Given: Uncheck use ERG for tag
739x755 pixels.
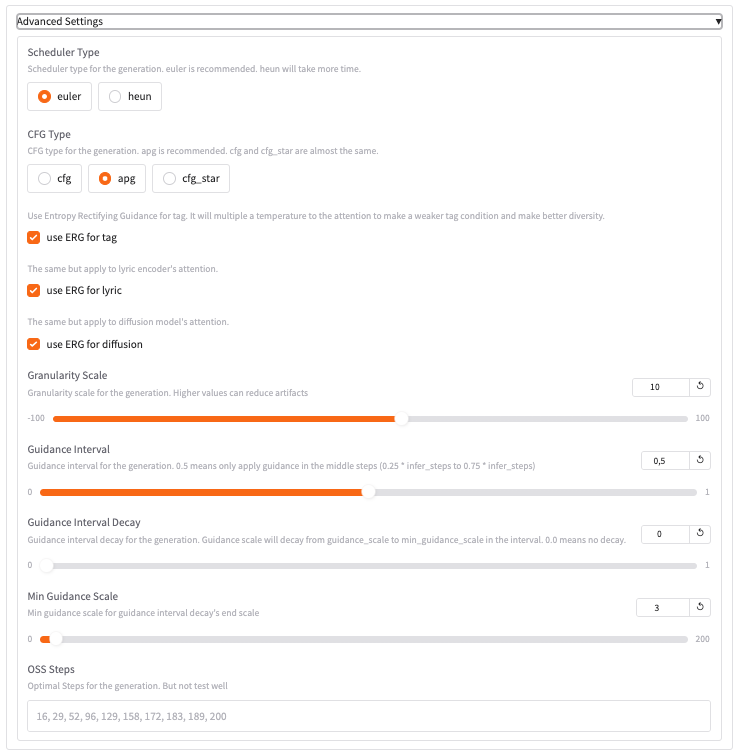Looking at the screenshot, I should (34, 237).
